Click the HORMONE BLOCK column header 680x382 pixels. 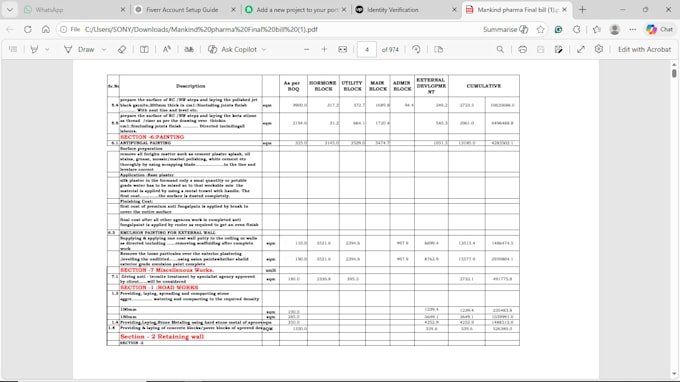click(x=323, y=86)
